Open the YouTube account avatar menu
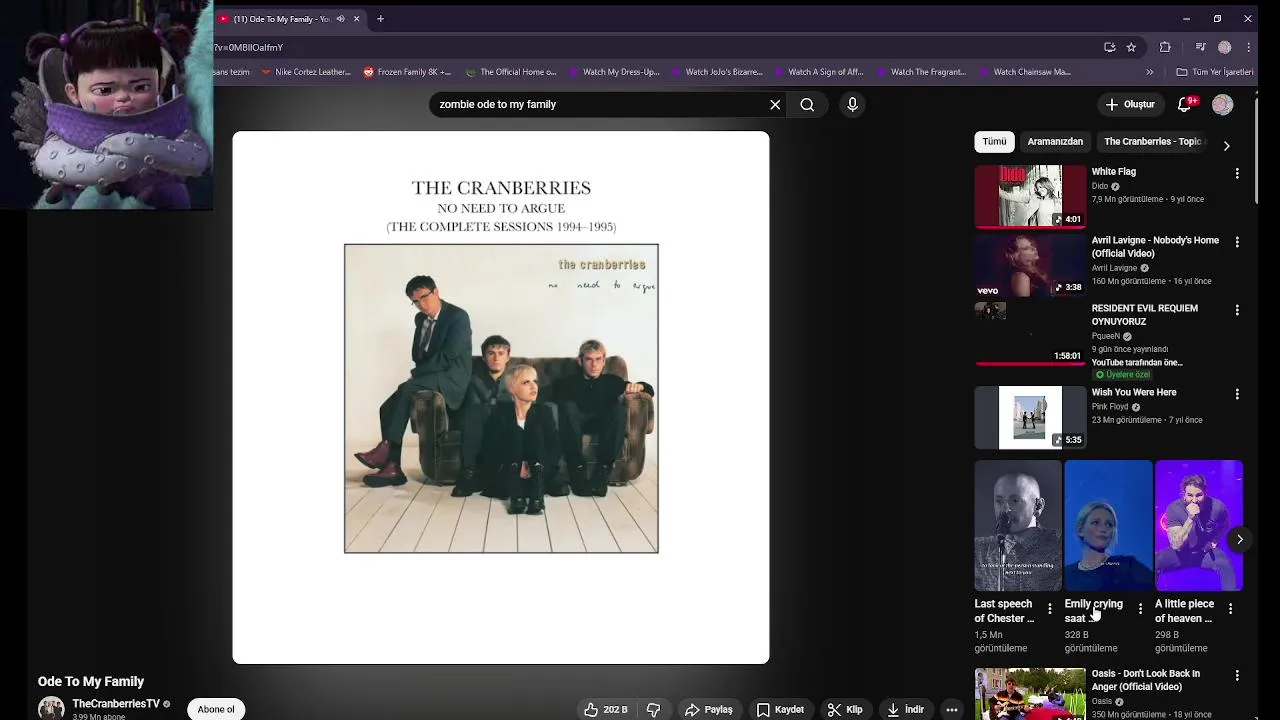 click(x=1222, y=104)
